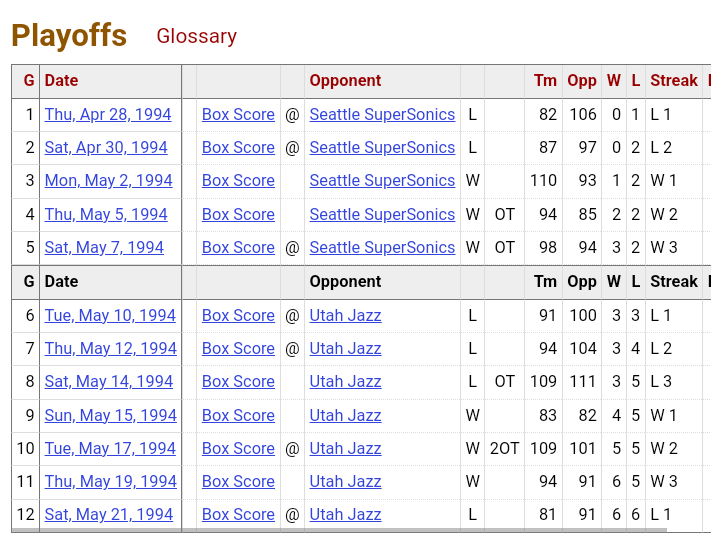Sort by the Date column header

[x=61, y=81]
